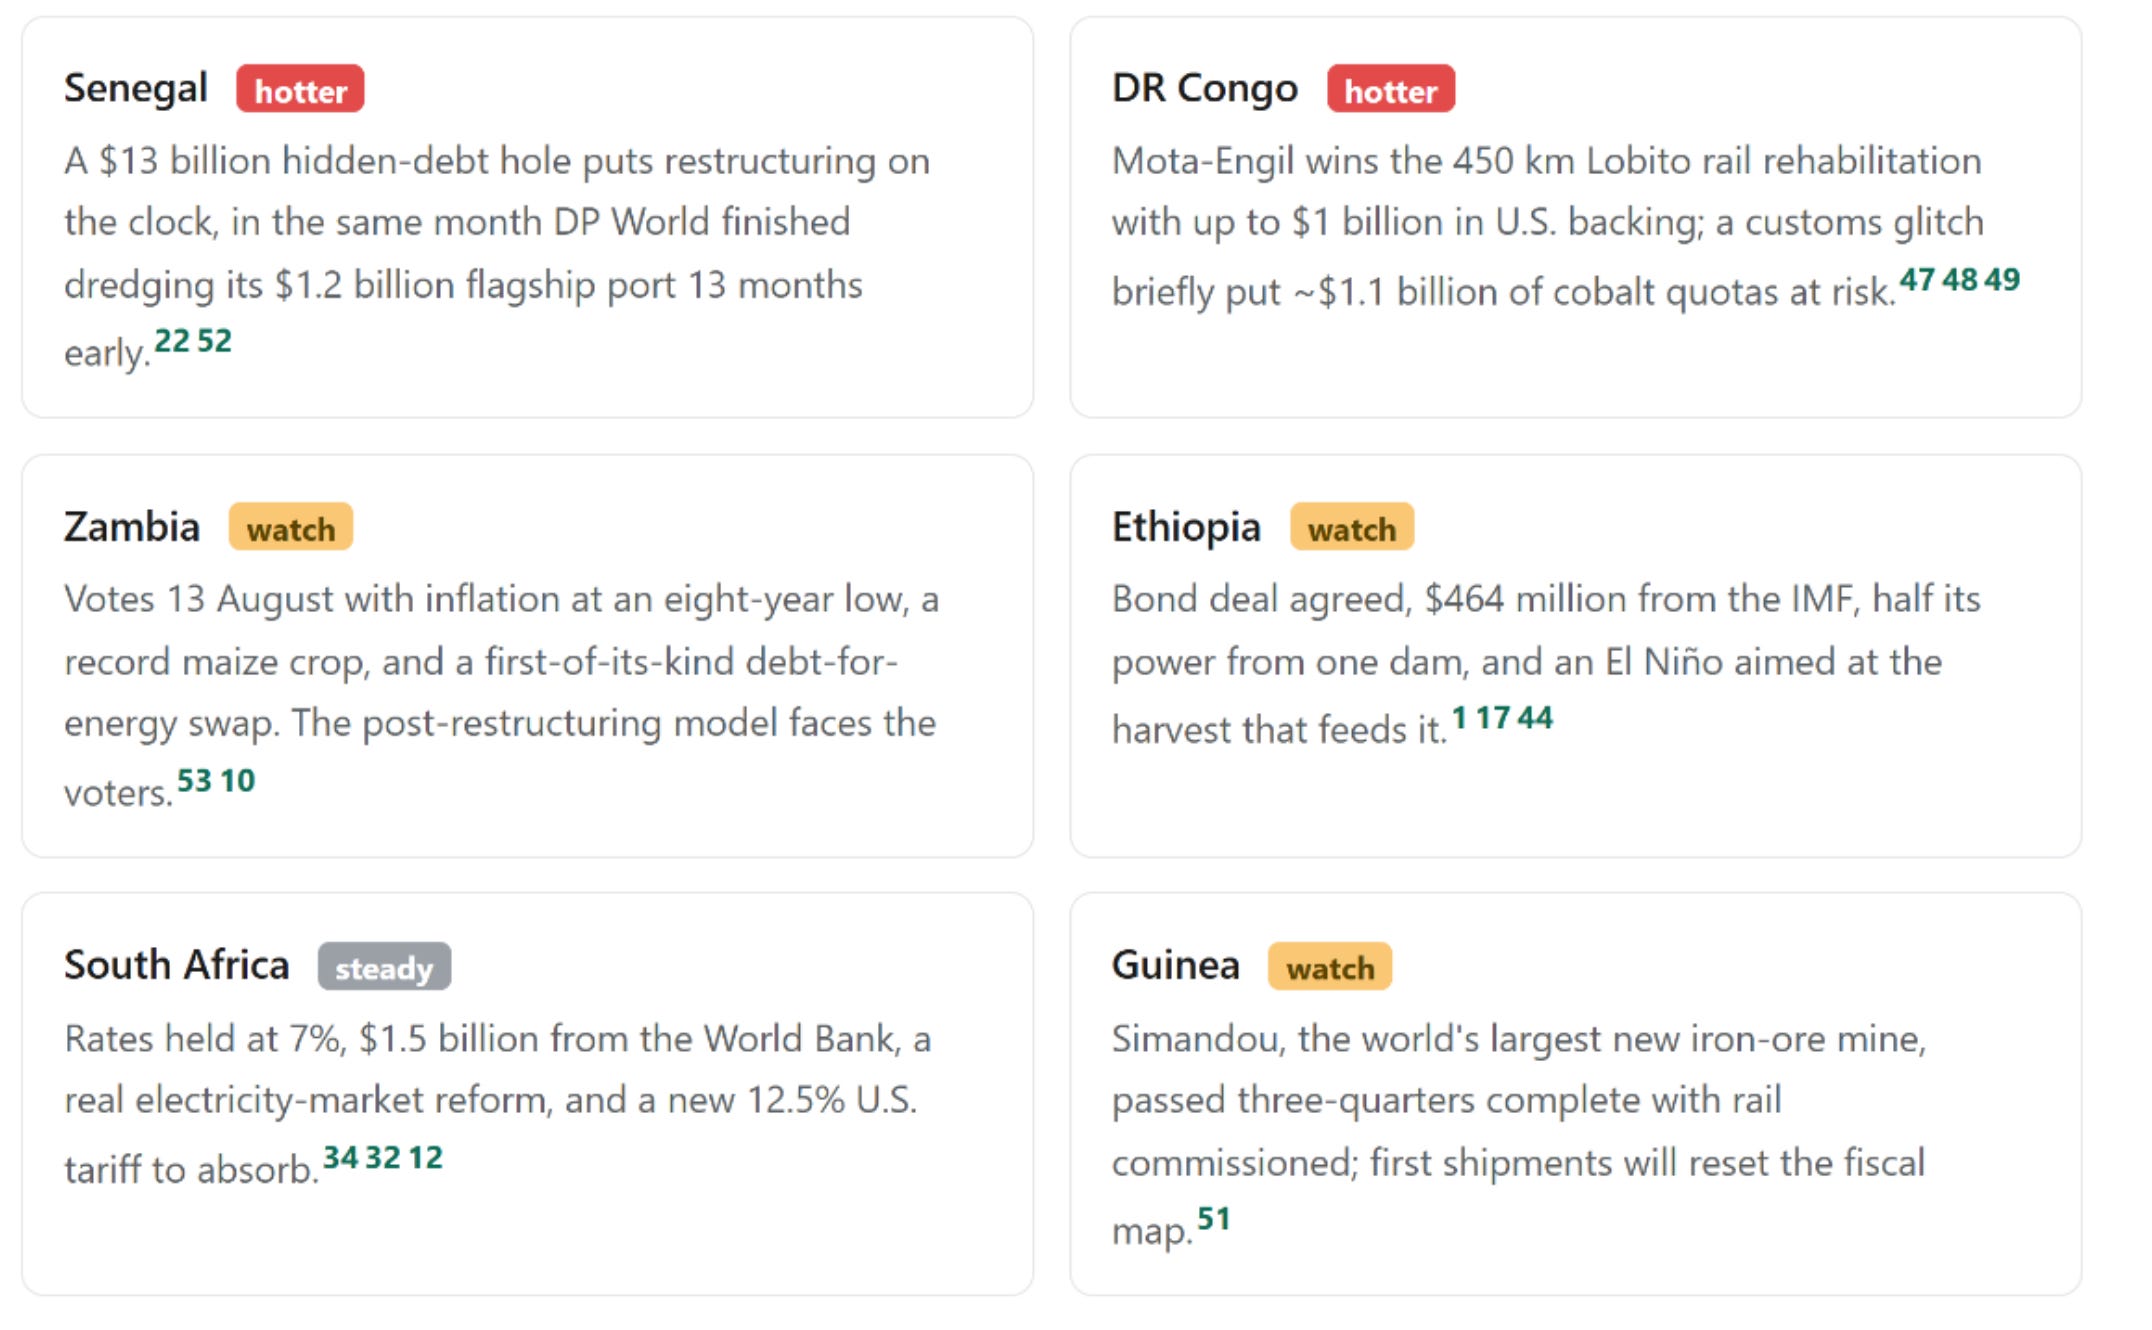The width and height of the screenshot is (2152, 1330).
Task: Open citation 22 in Senegal card
Action: (x=172, y=341)
